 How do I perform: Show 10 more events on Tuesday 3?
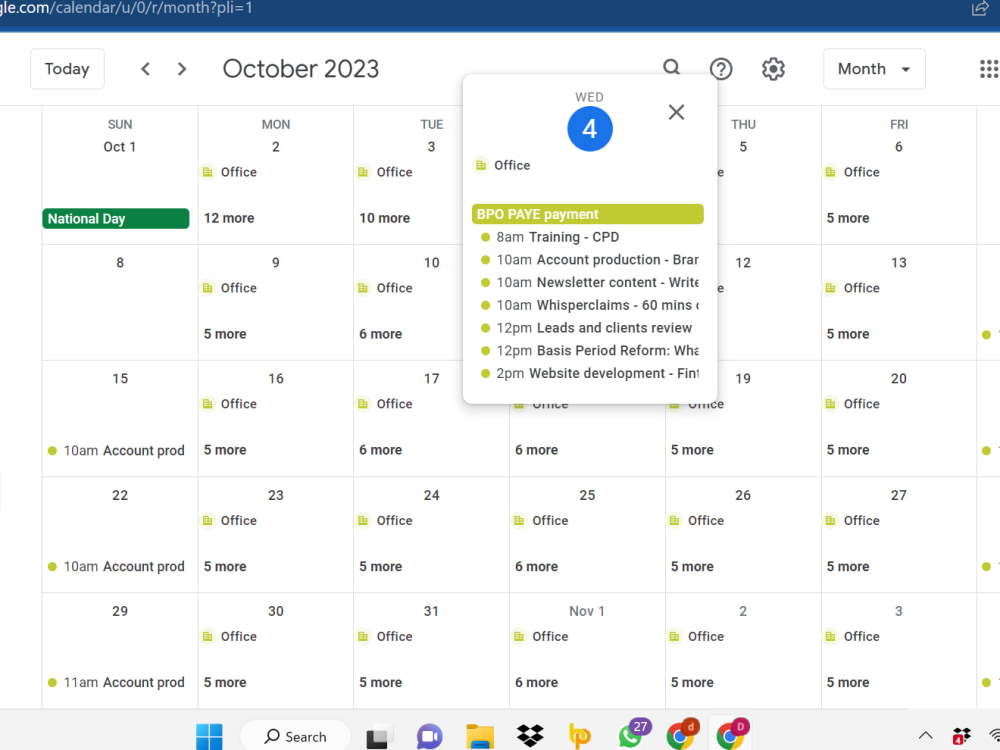(384, 218)
